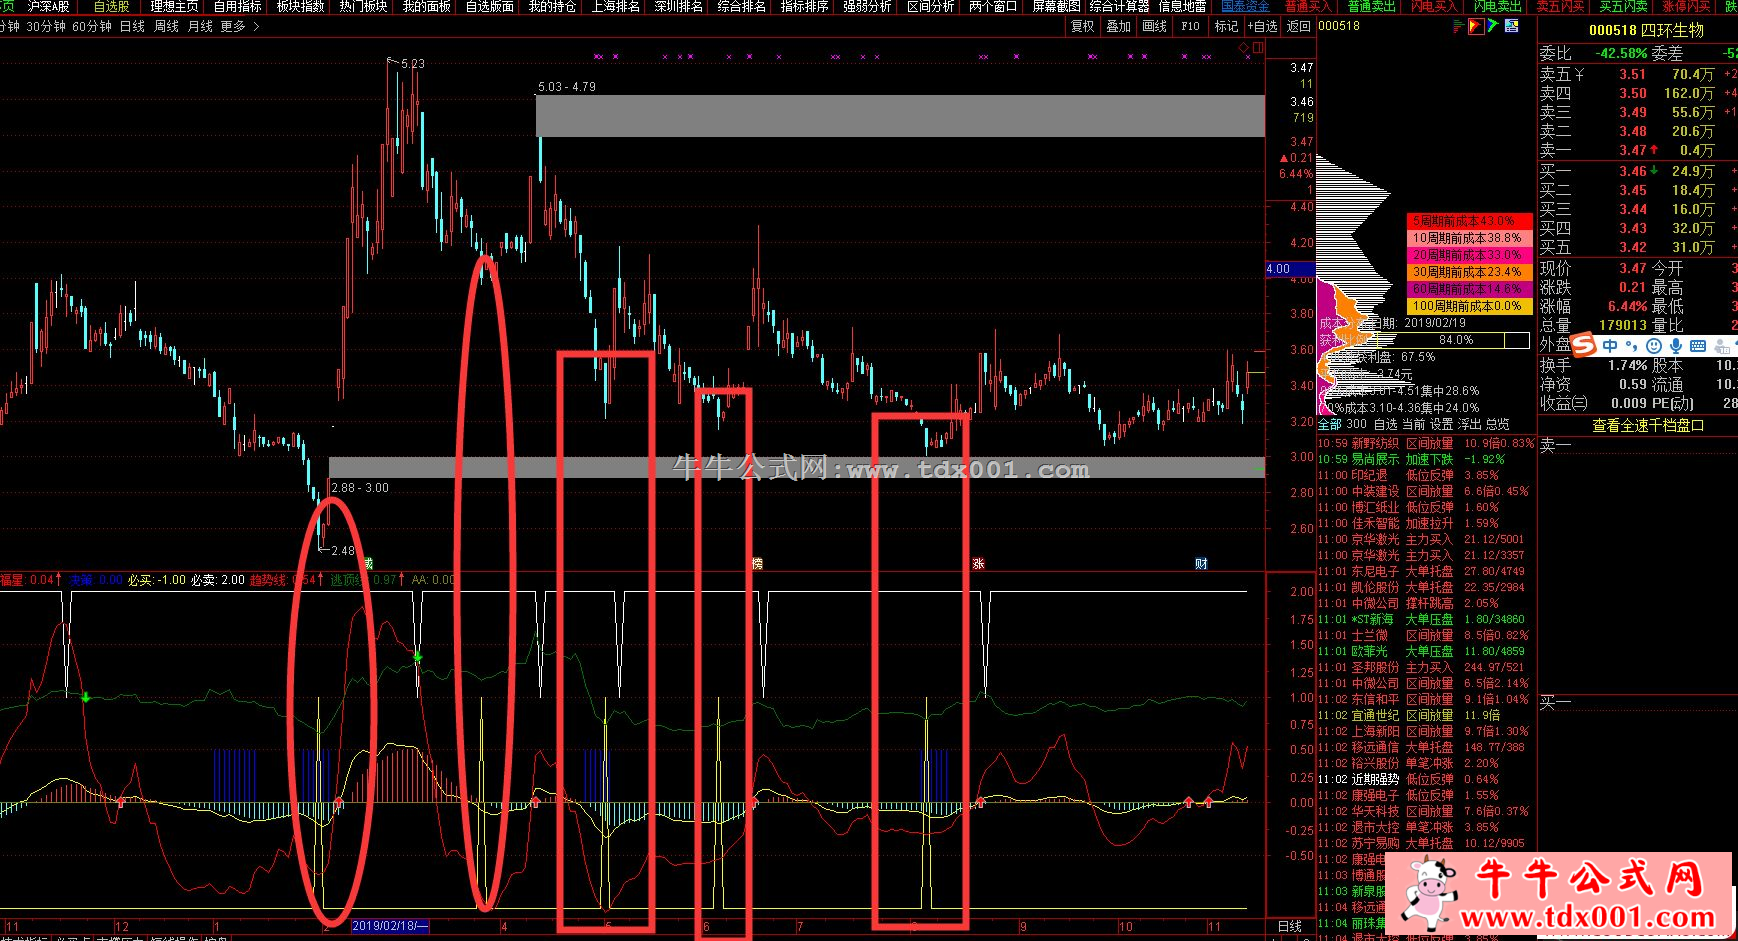This screenshot has width=1738, height=941.
Task: Click the 复权 toolbar button
Action: pos(1082,26)
